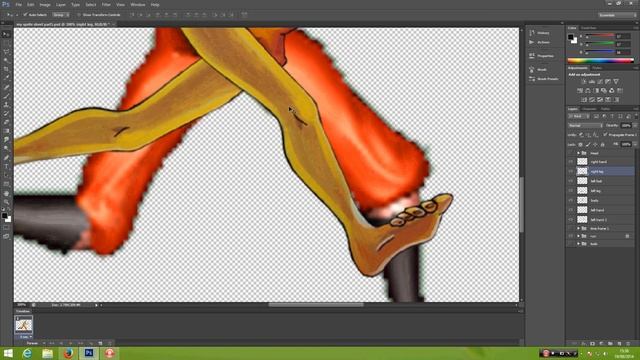Click lock transparent pixels icon
Screen dimensions: 640x360
(580, 144)
